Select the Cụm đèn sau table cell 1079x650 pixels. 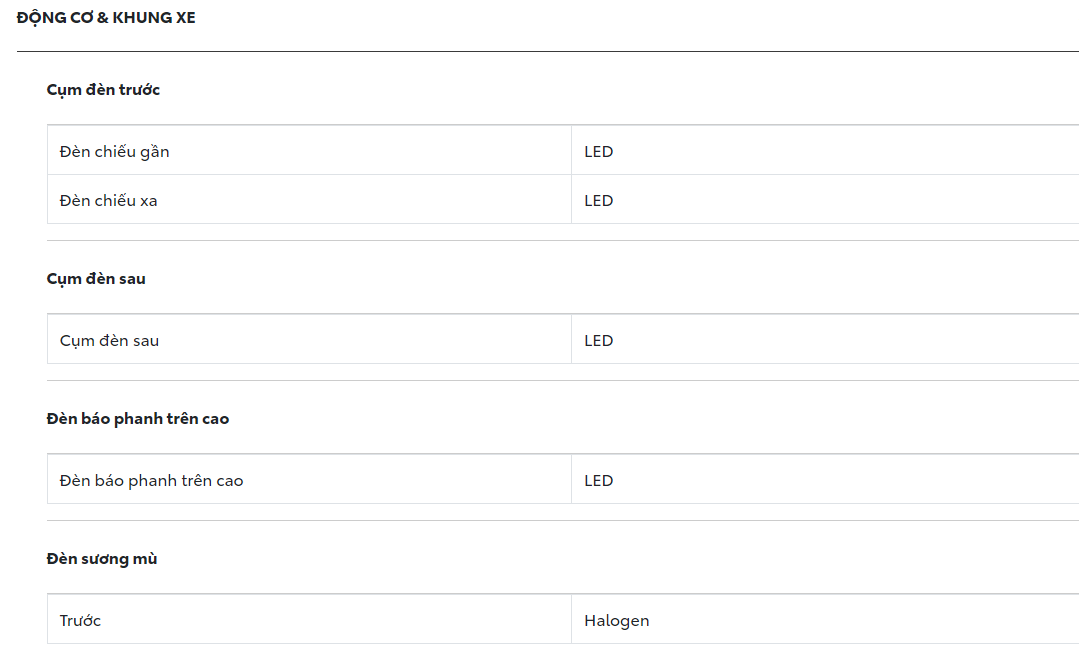point(109,341)
